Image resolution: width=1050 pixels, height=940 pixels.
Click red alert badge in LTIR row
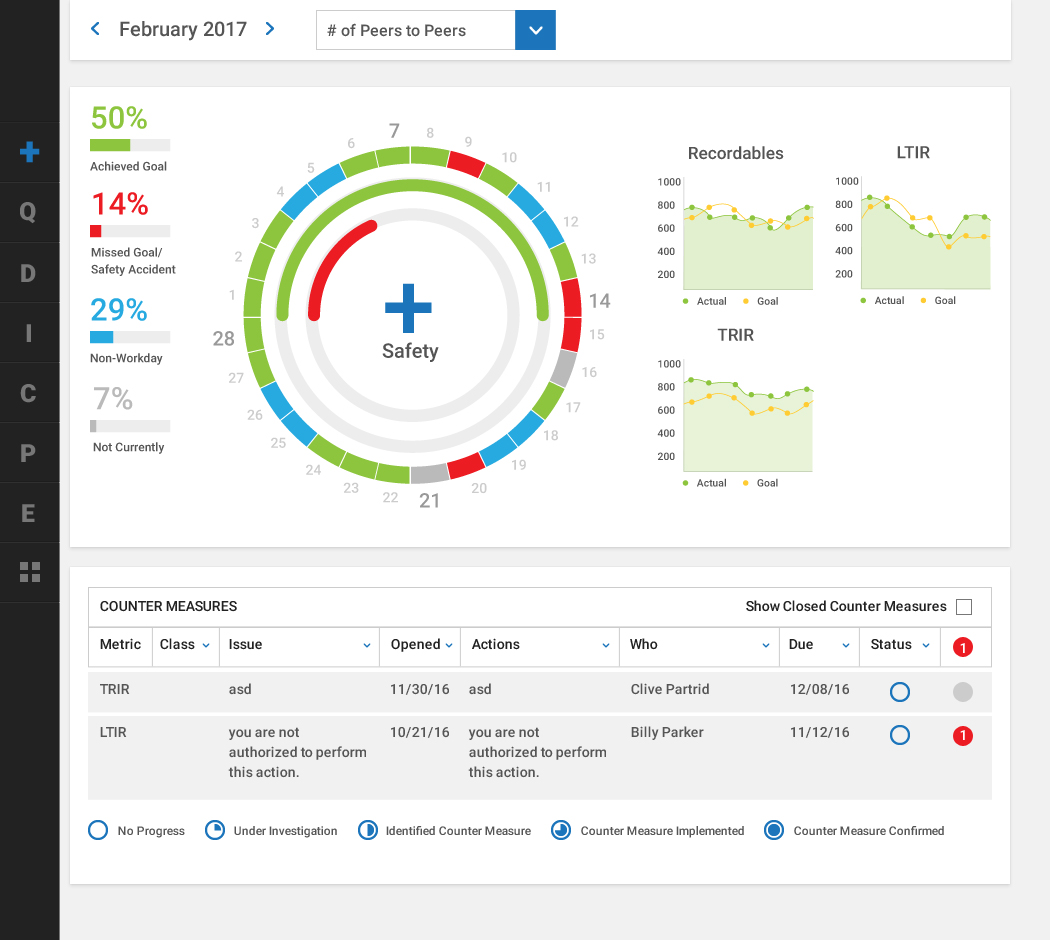962,736
